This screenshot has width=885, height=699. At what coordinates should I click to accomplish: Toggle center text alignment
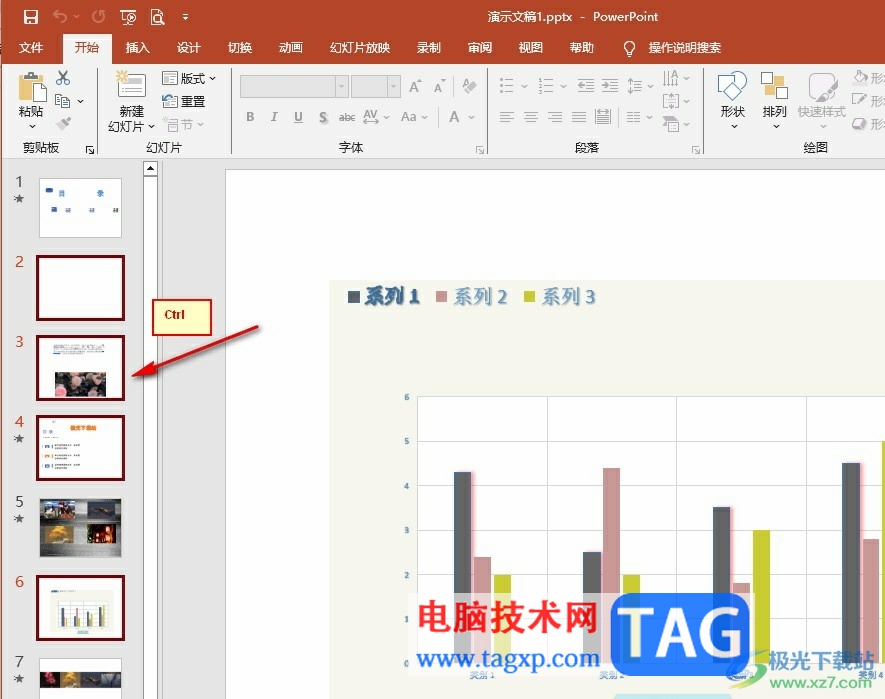pyautogui.click(x=531, y=117)
